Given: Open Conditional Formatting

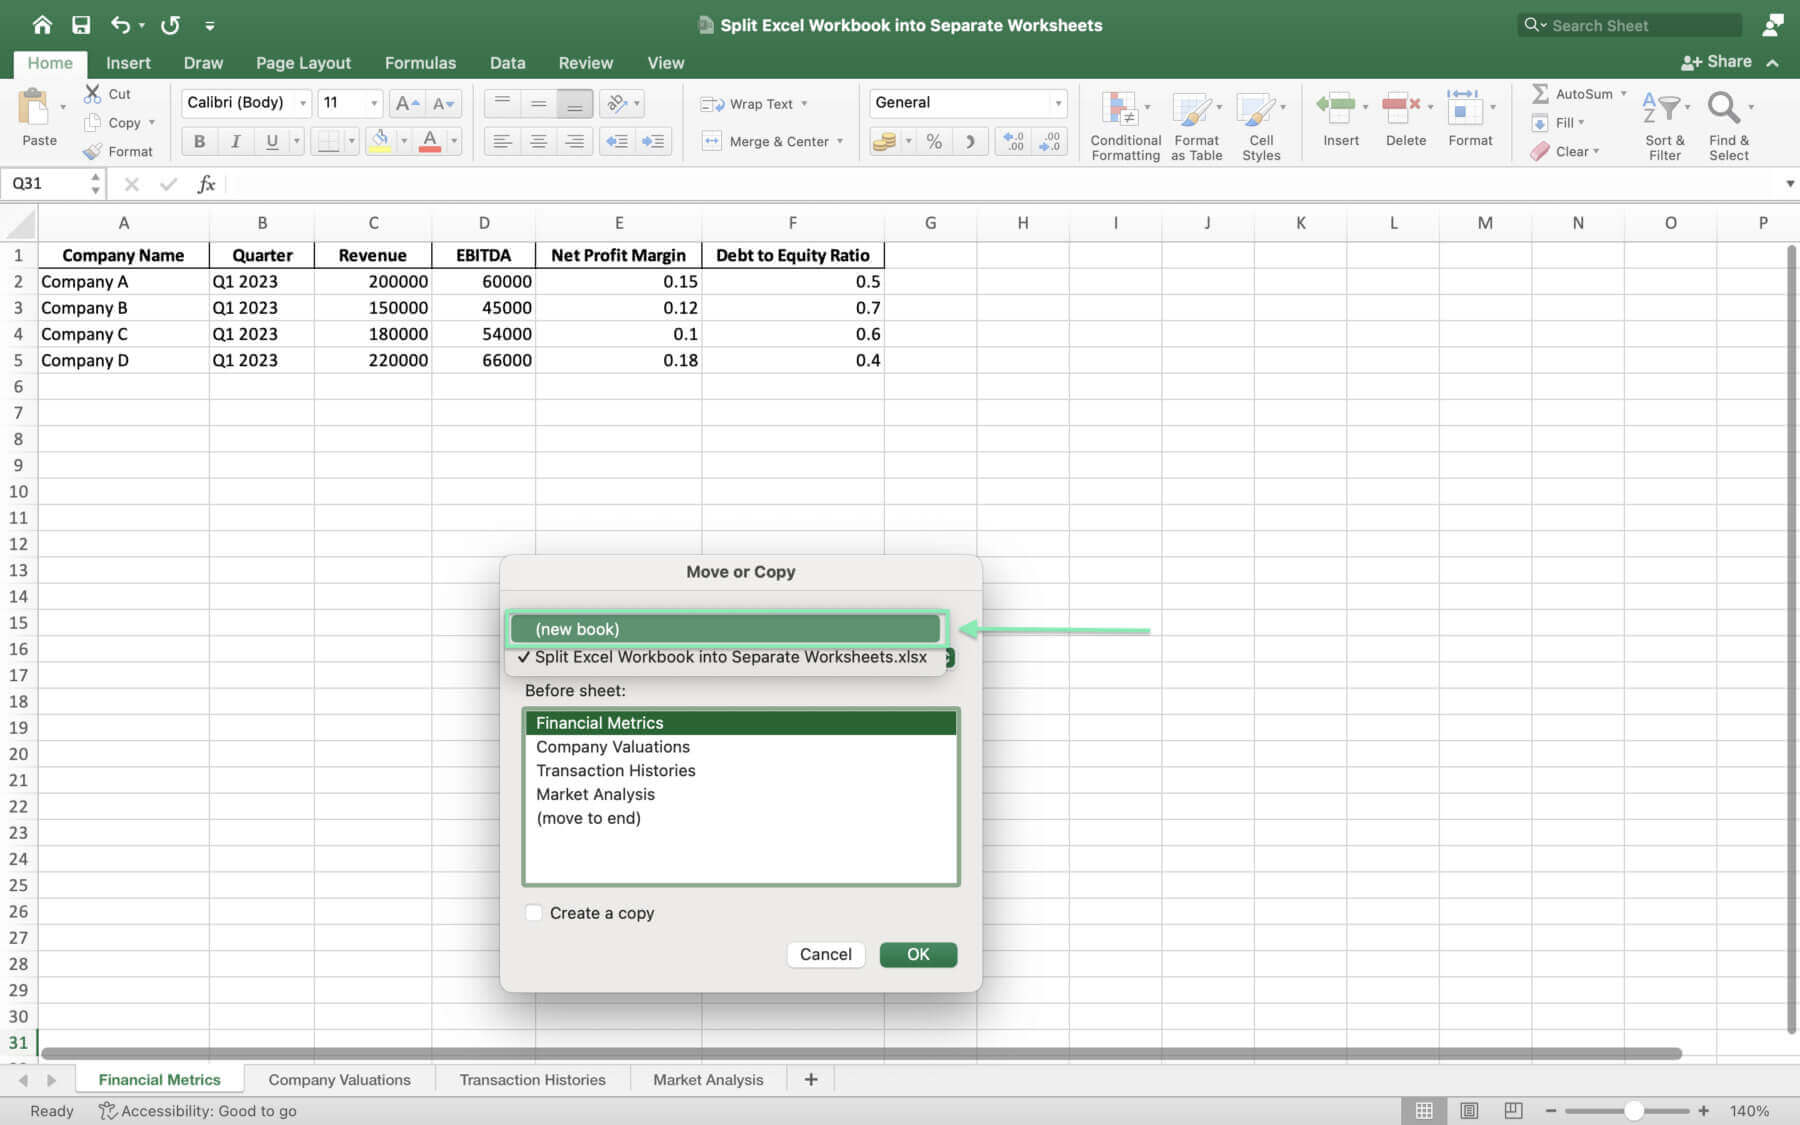Looking at the screenshot, I should pyautogui.click(x=1125, y=125).
